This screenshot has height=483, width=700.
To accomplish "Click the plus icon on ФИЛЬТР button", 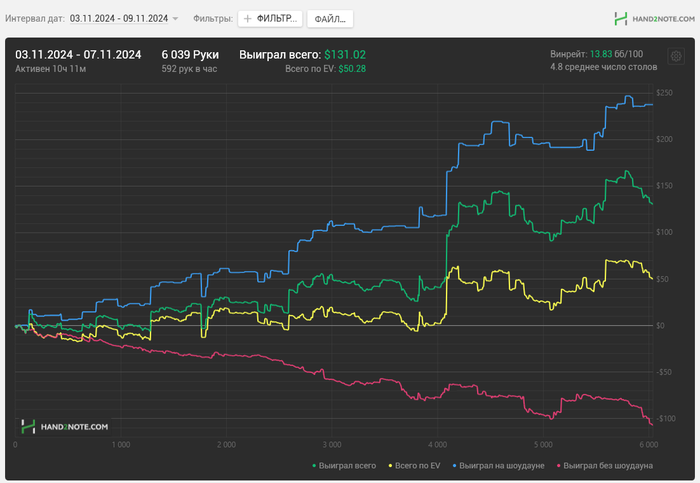I will pos(248,19).
